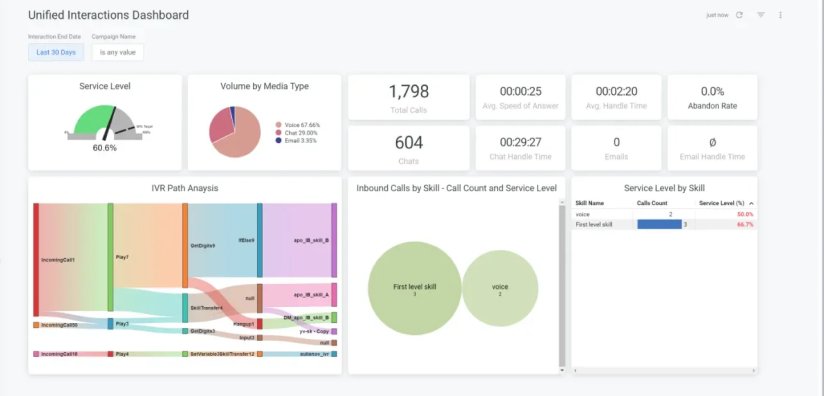This screenshot has width=825, height=396.
Task: Click the dashboard refresh icon
Action: 739,15
